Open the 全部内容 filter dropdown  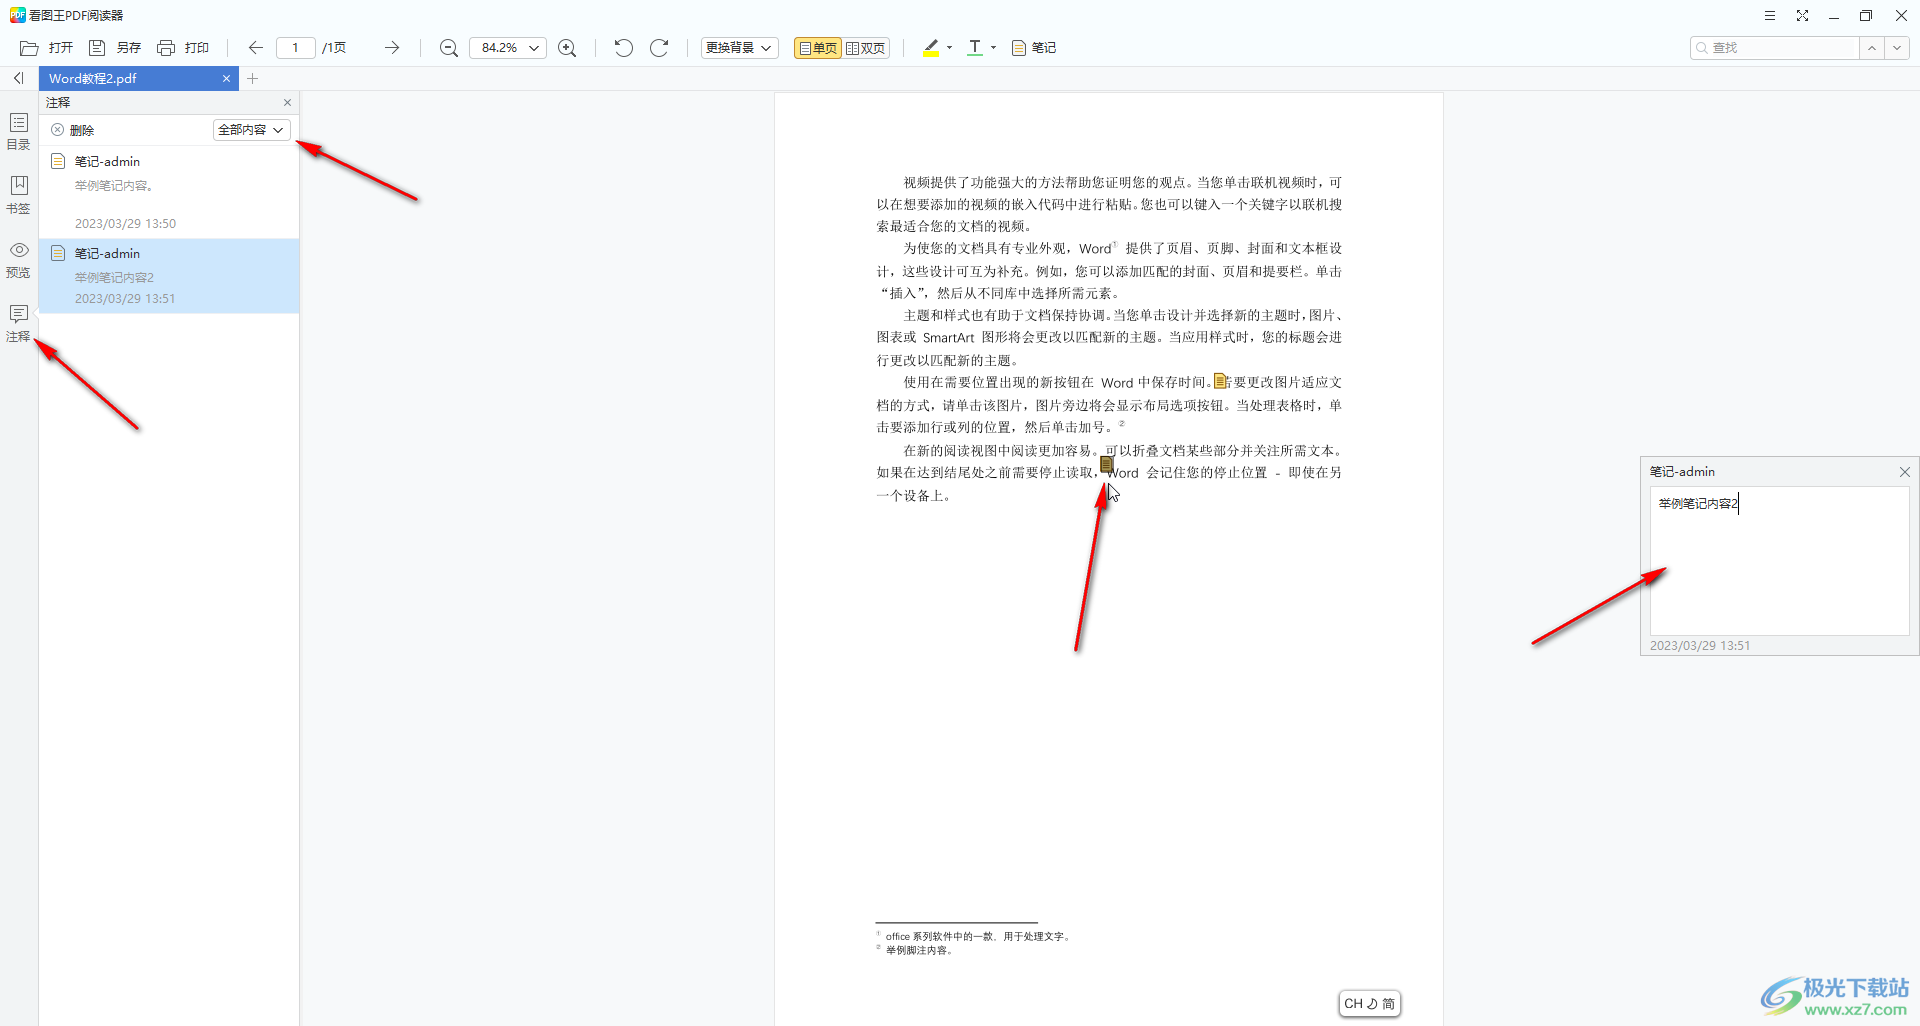coord(251,130)
